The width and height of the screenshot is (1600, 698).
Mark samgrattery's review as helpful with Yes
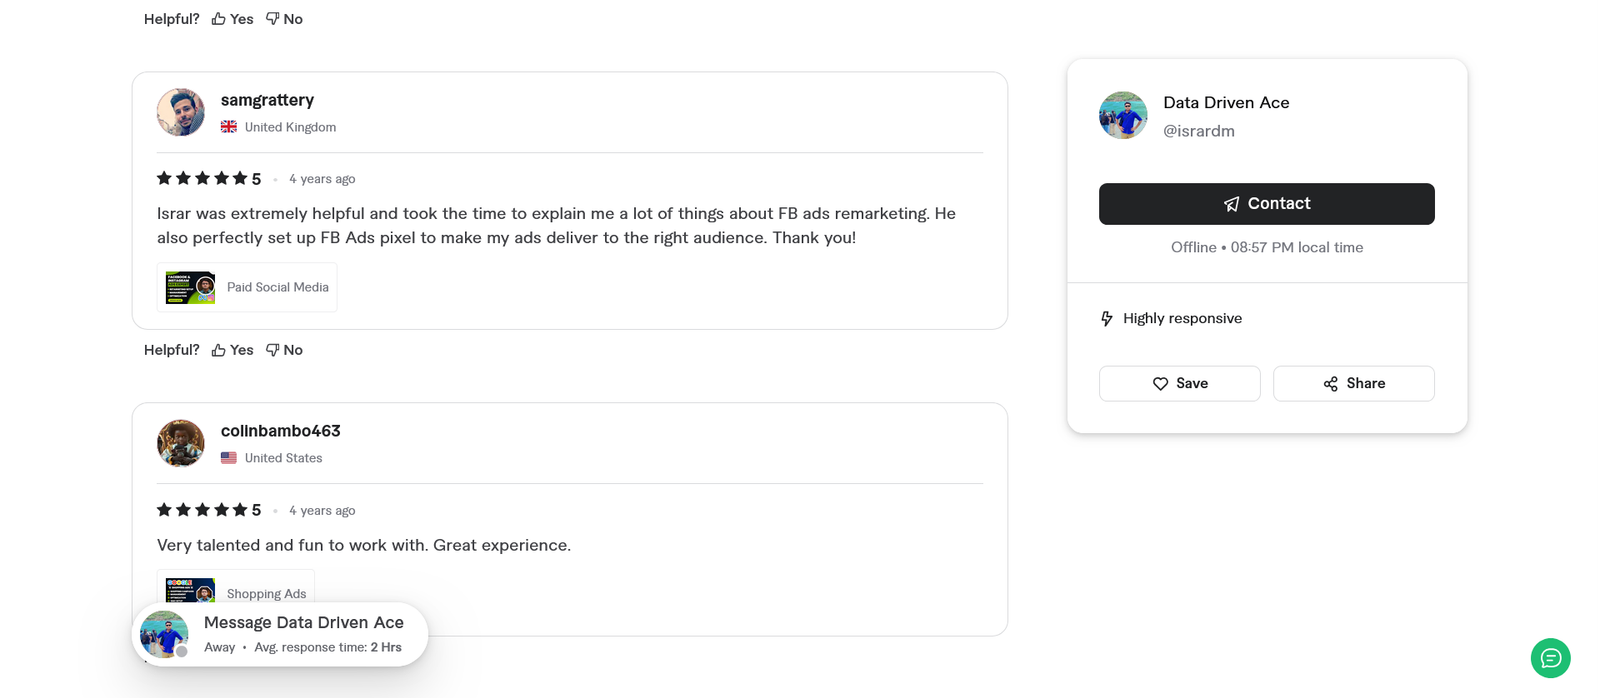(x=232, y=349)
